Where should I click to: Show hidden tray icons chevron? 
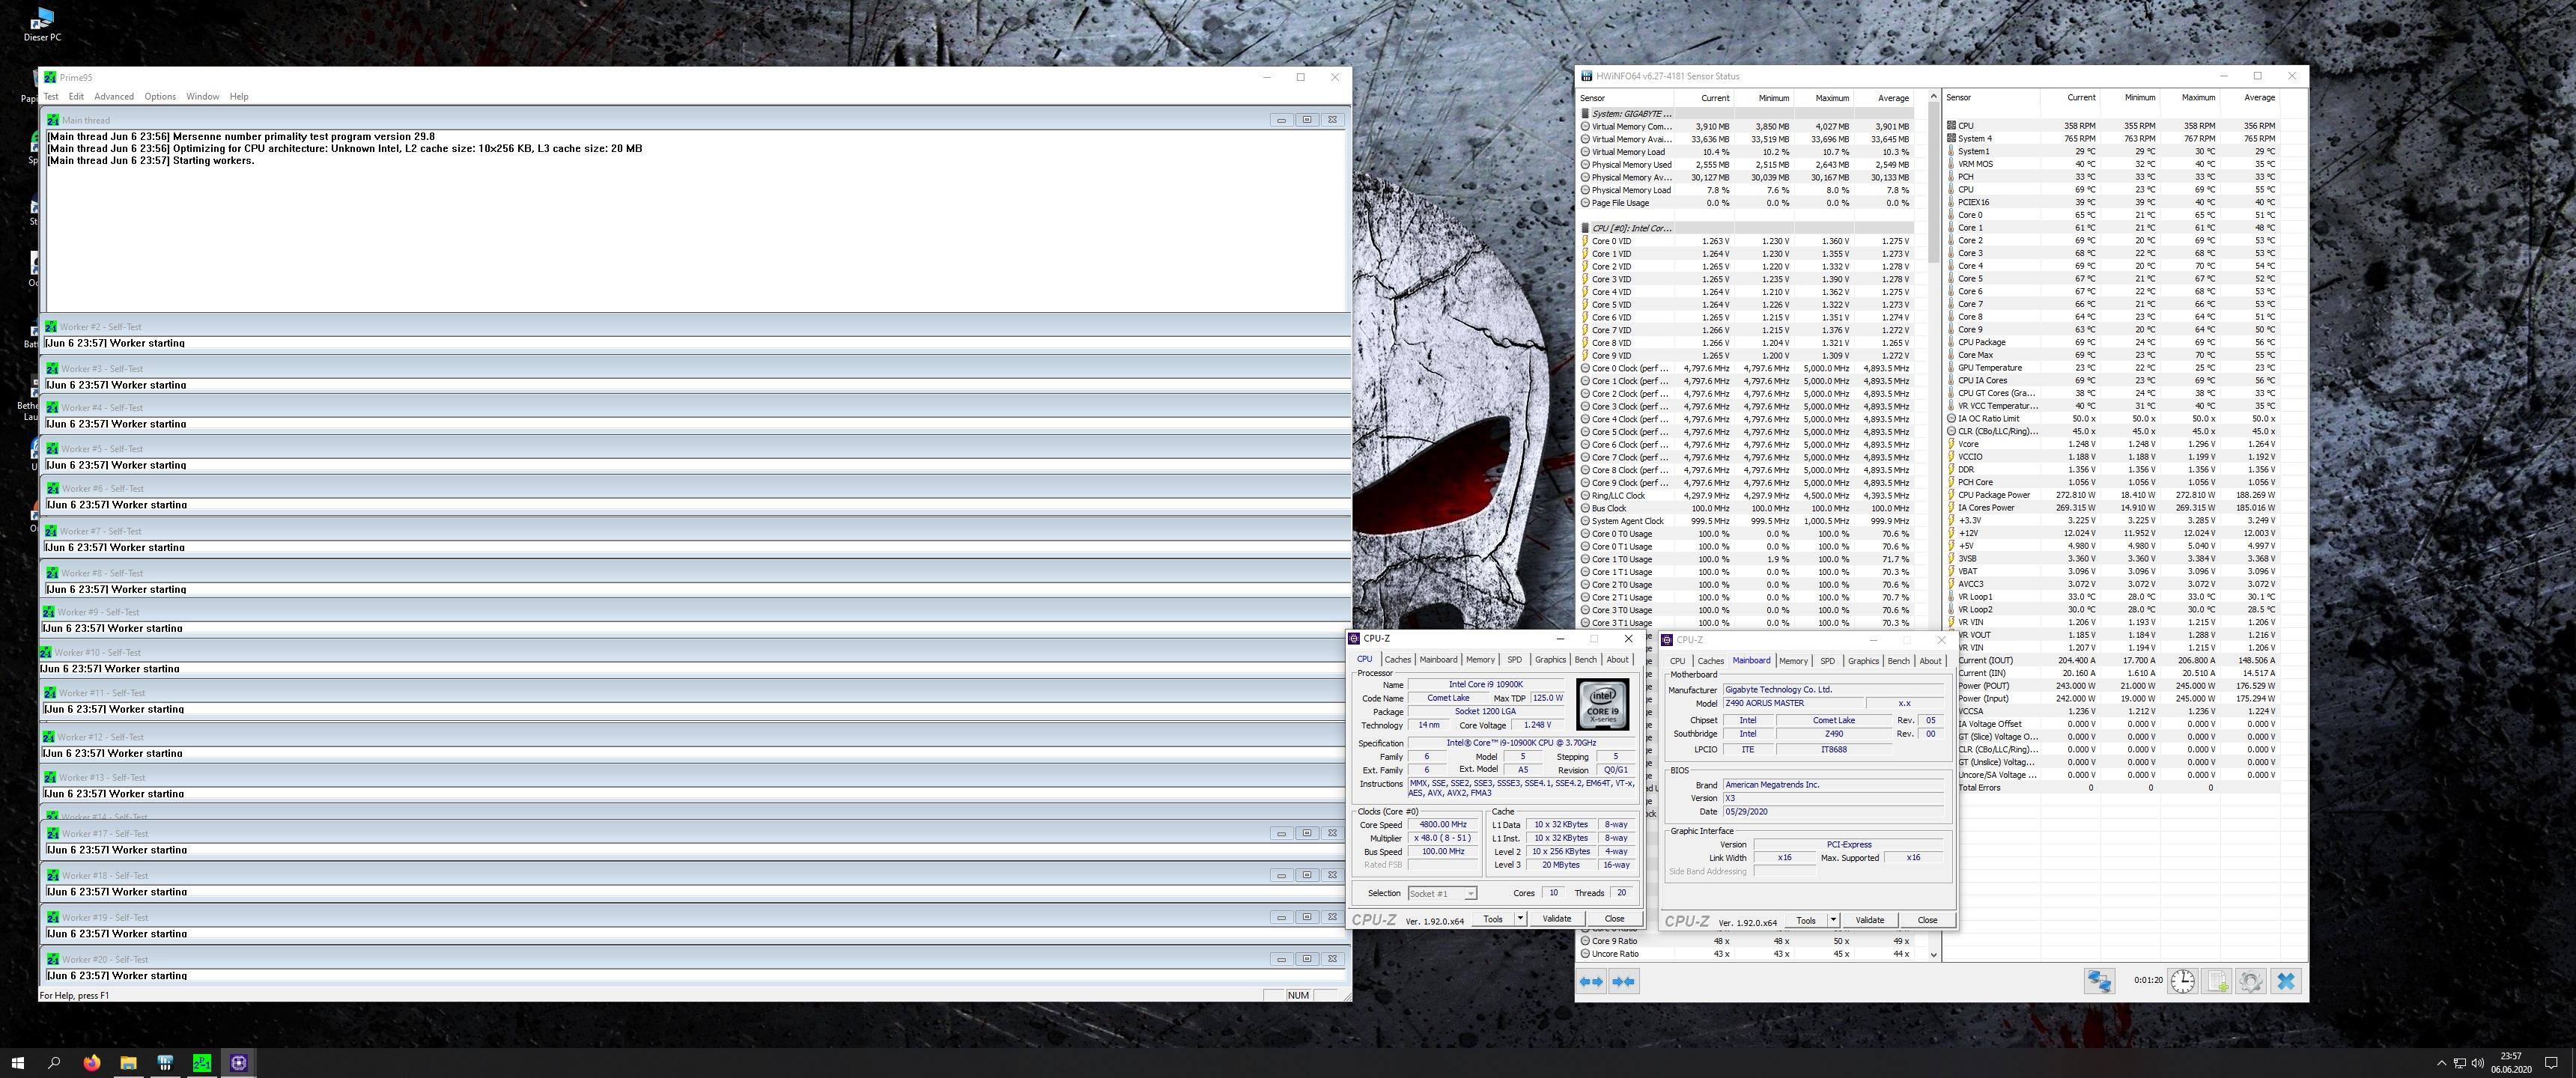[x=2442, y=1063]
